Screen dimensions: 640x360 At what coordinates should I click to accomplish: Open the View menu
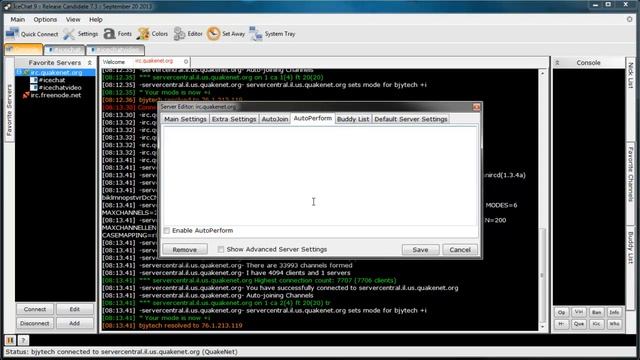[x=73, y=19]
